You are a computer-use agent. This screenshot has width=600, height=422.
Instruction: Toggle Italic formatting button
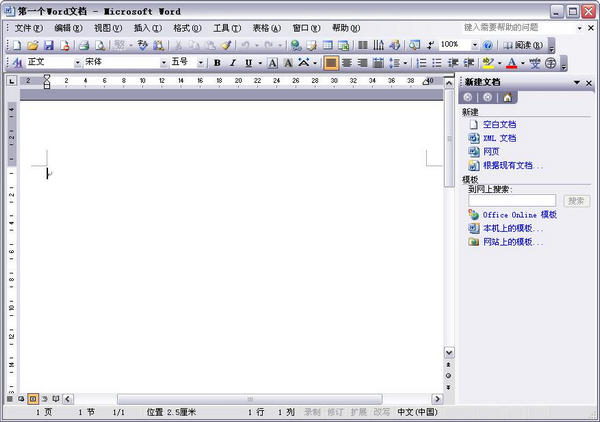pyautogui.click(x=233, y=63)
